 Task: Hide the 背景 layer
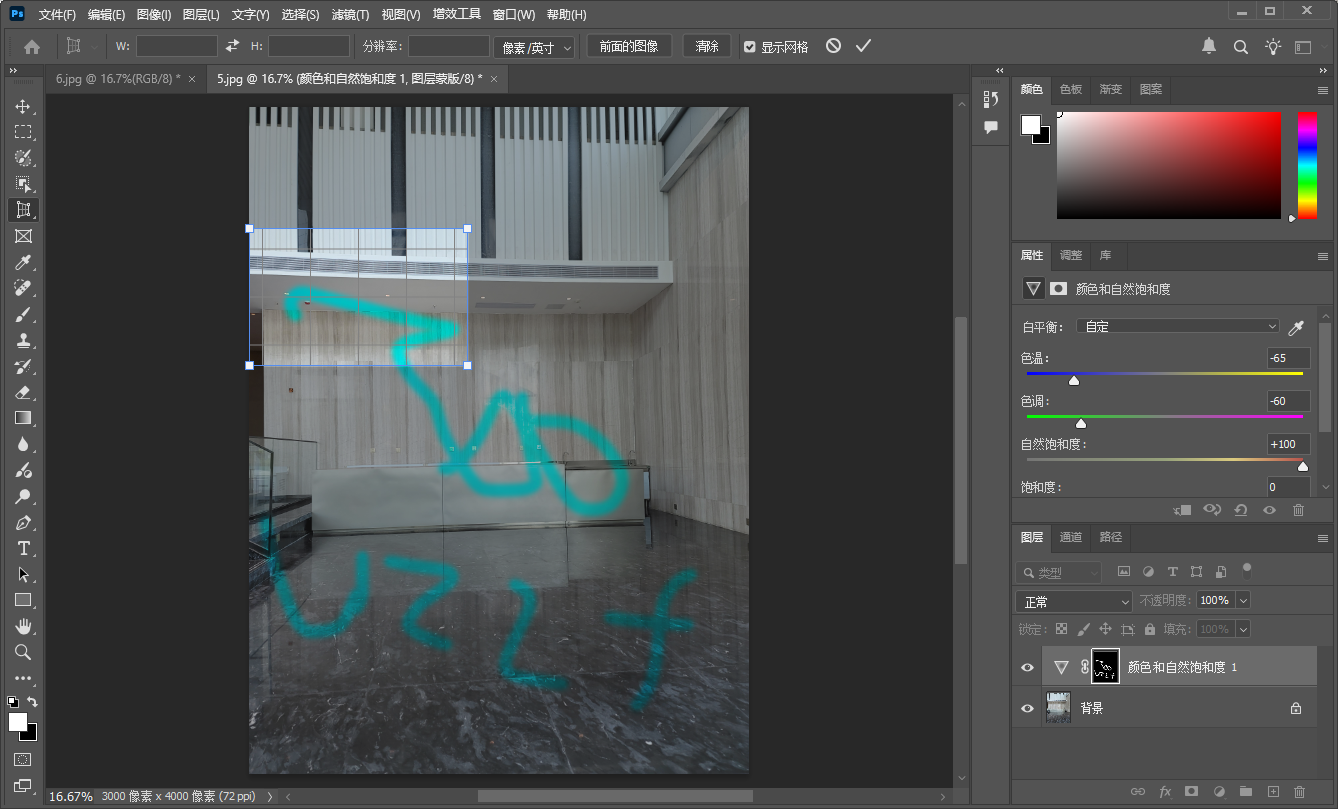1026,707
